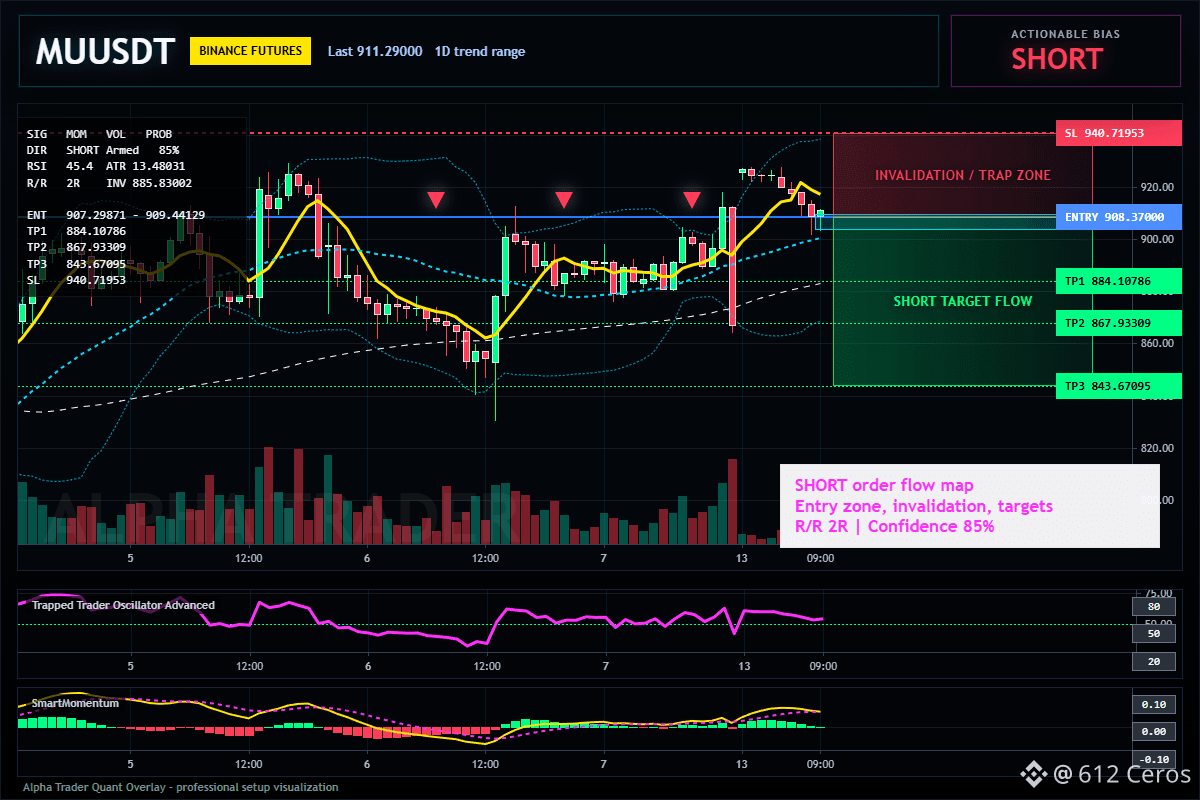The height and width of the screenshot is (800, 1200).
Task: Click the leftmost red triangle signal marker
Action: click(x=435, y=200)
